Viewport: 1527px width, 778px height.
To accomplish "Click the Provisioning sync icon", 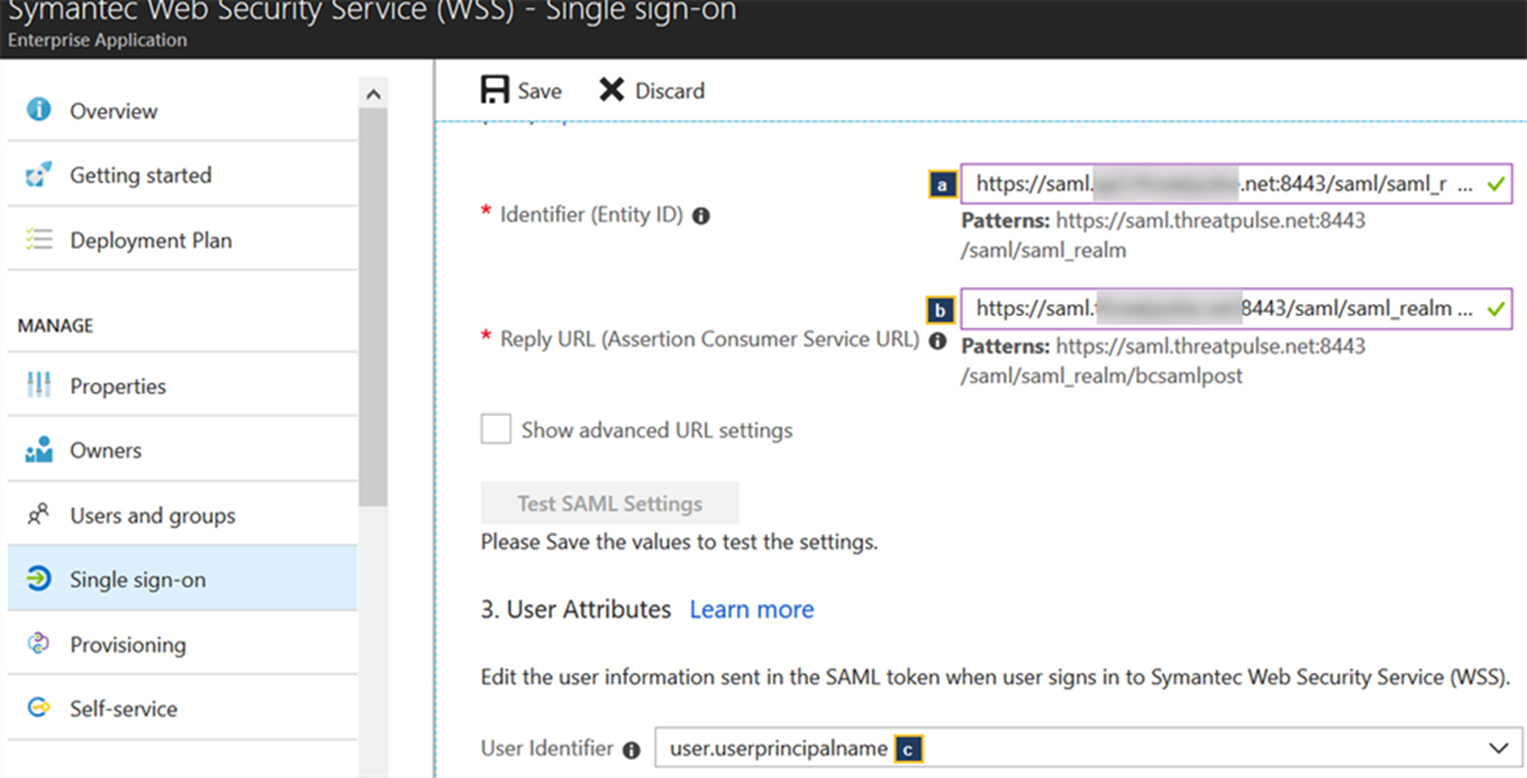I will pyautogui.click(x=39, y=644).
